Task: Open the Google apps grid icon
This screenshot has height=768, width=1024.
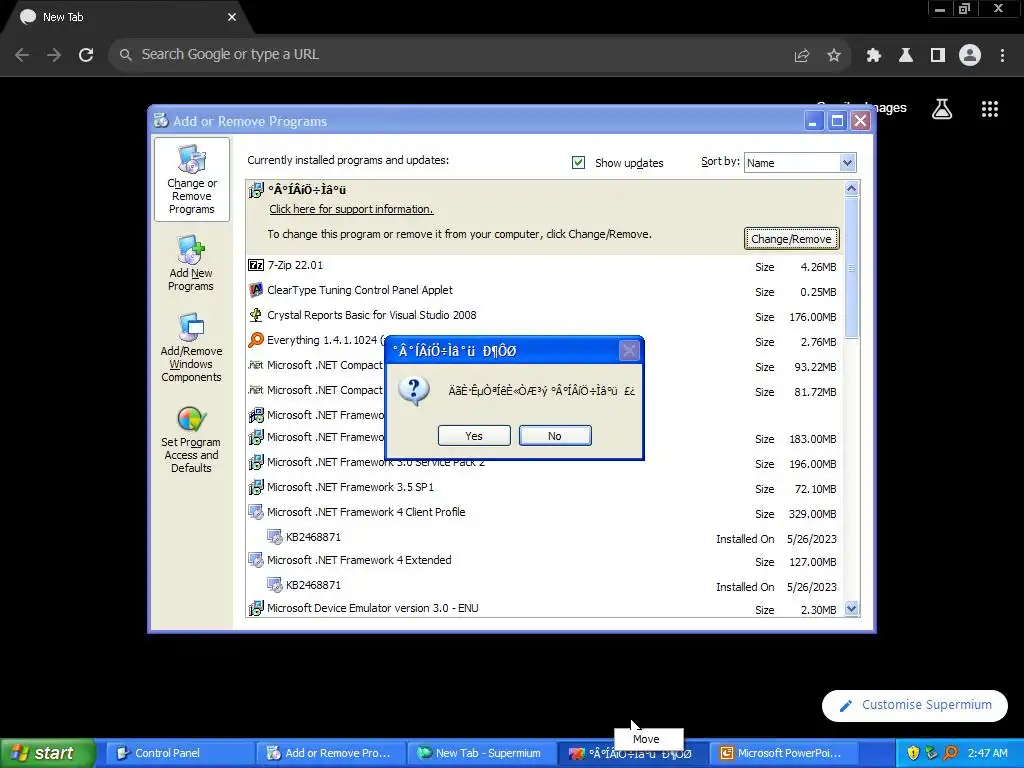Action: coord(990,109)
